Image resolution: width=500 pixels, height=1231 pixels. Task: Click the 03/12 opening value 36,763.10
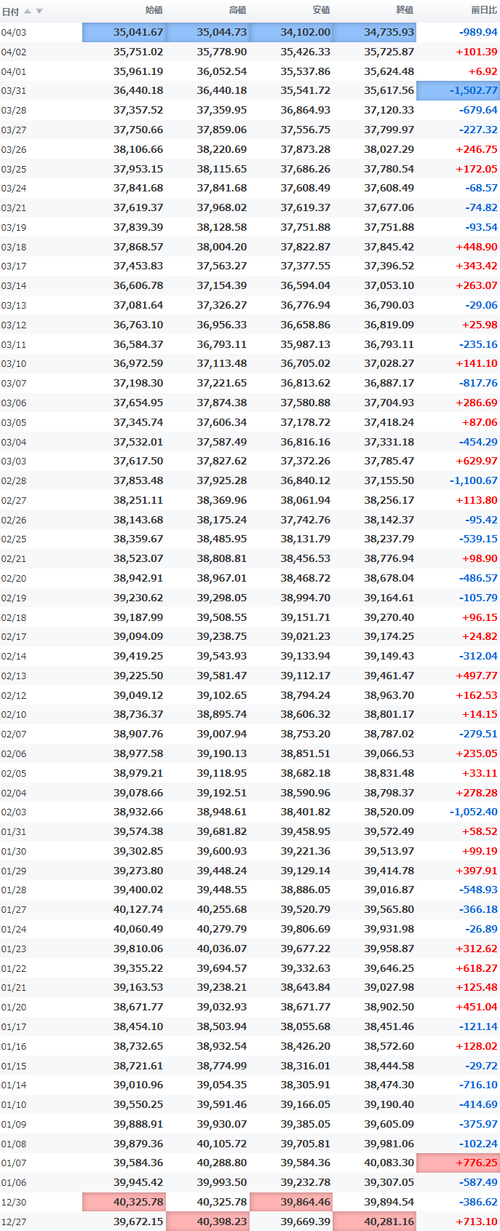click(x=138, y=325)
